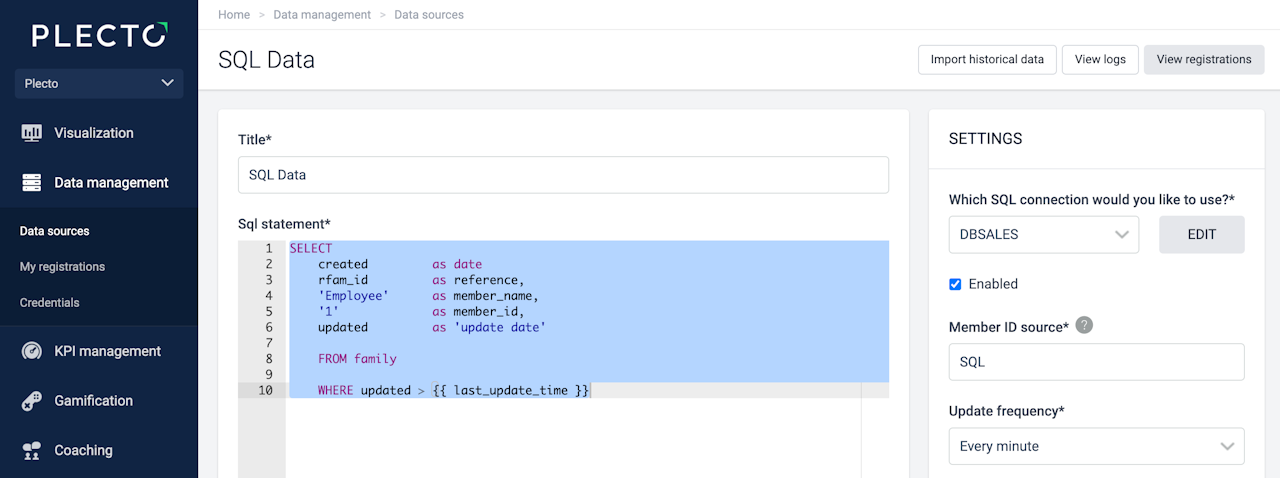Select Data sources sidebar item

click(55, 231)
